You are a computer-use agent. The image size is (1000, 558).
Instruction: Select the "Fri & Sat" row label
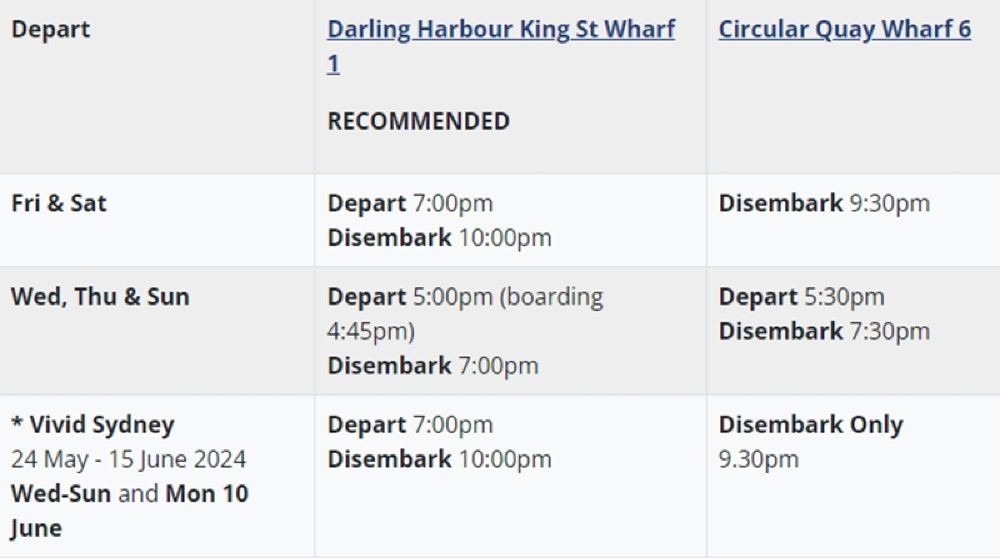(x=59, y=203)
